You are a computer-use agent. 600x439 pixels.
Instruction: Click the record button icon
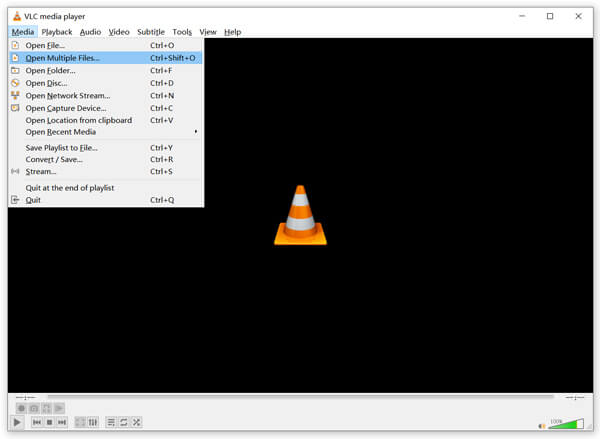(21, 408)
